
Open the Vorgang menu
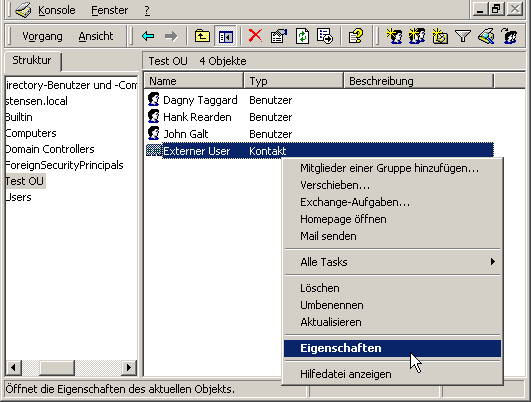[x=42, y=36]
